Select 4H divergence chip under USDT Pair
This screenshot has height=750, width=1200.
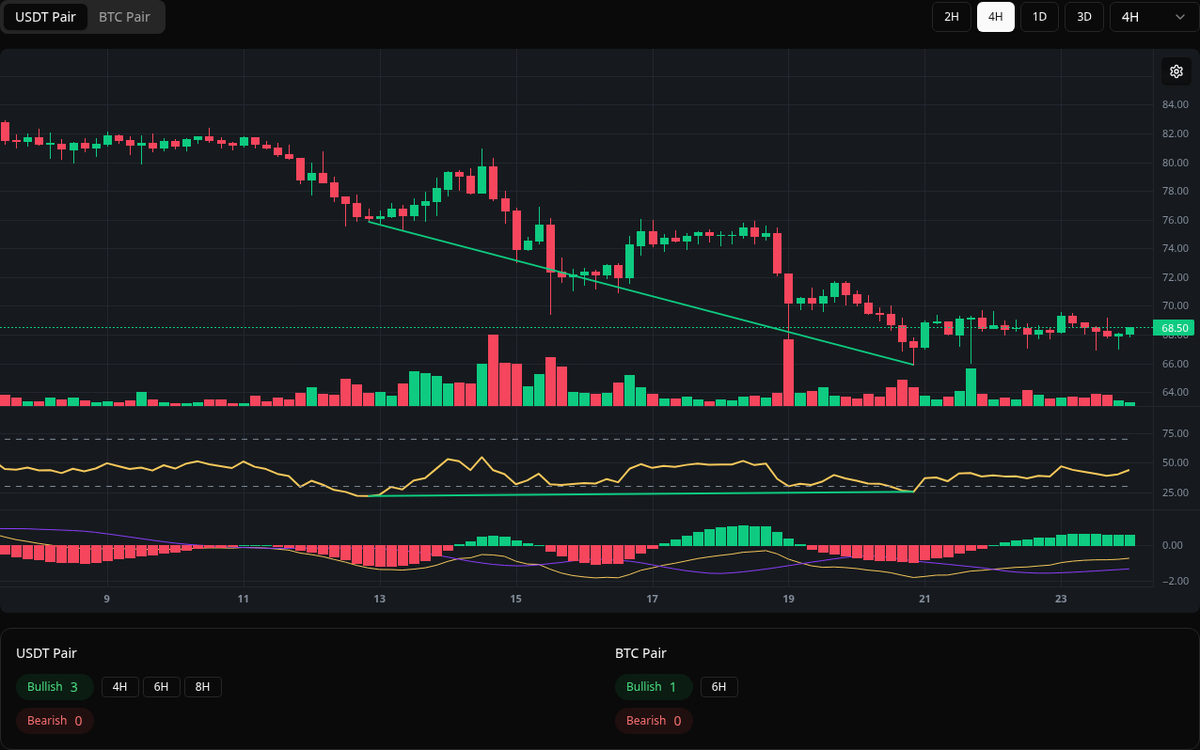point(120,687)
